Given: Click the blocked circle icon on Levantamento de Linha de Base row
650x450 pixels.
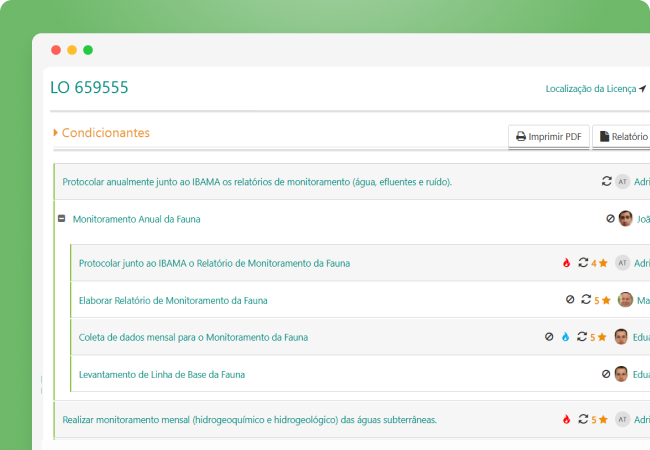Looking at the screenshot, I should click(606, 374).
